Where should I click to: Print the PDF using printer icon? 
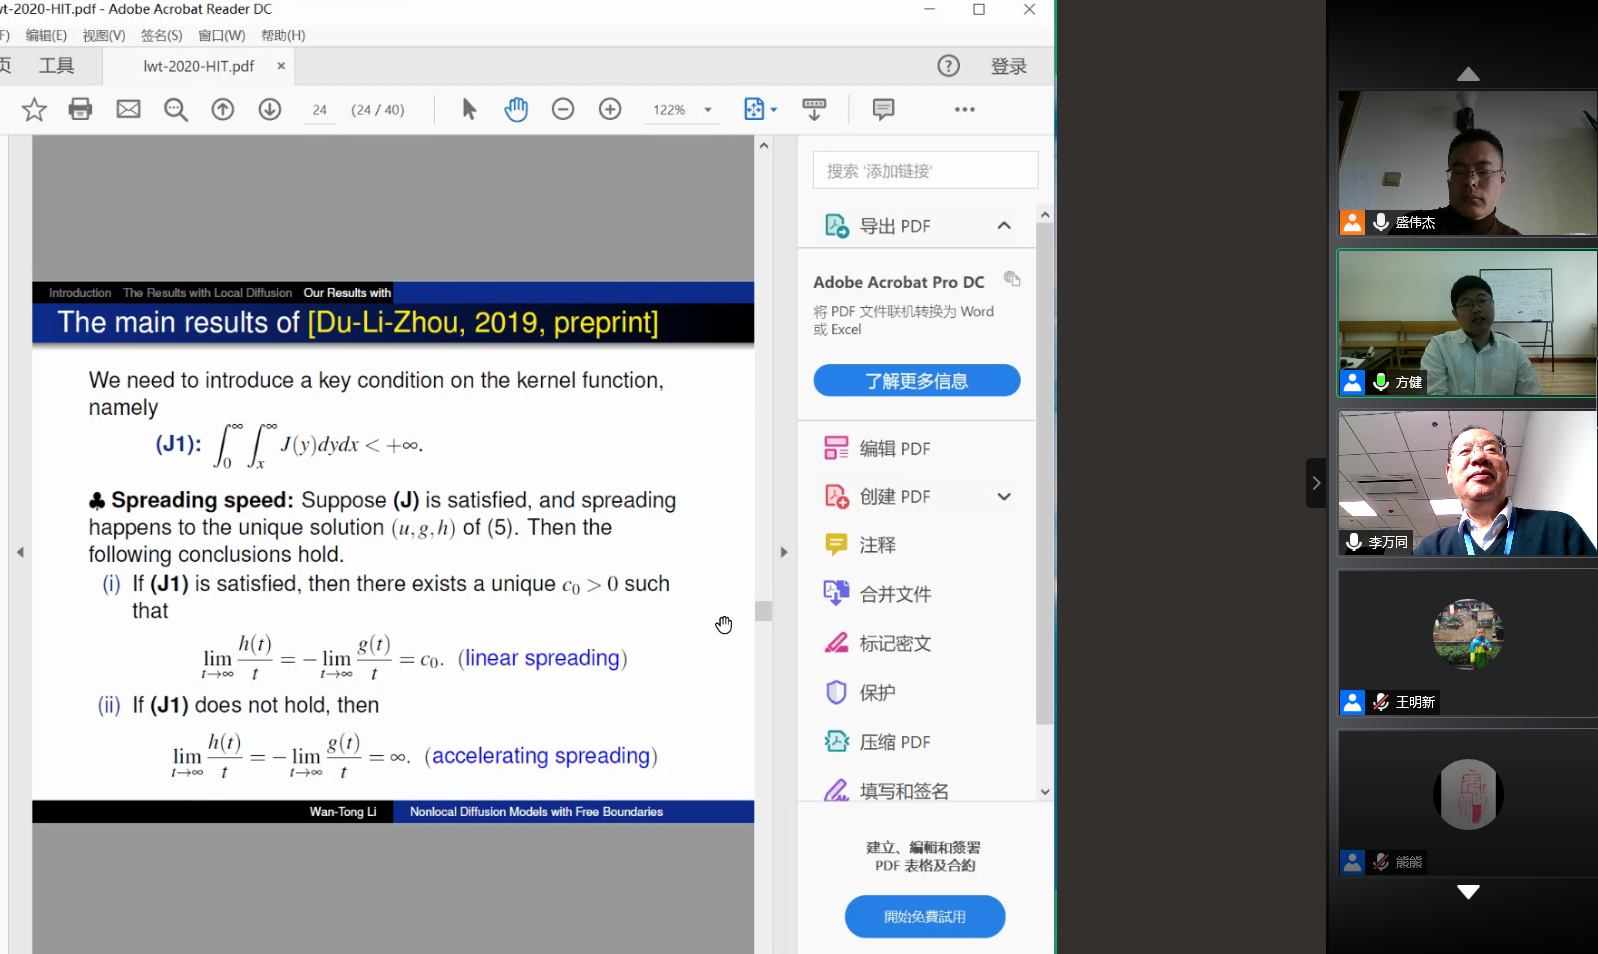pyautogui.click(x=81, y=109)
